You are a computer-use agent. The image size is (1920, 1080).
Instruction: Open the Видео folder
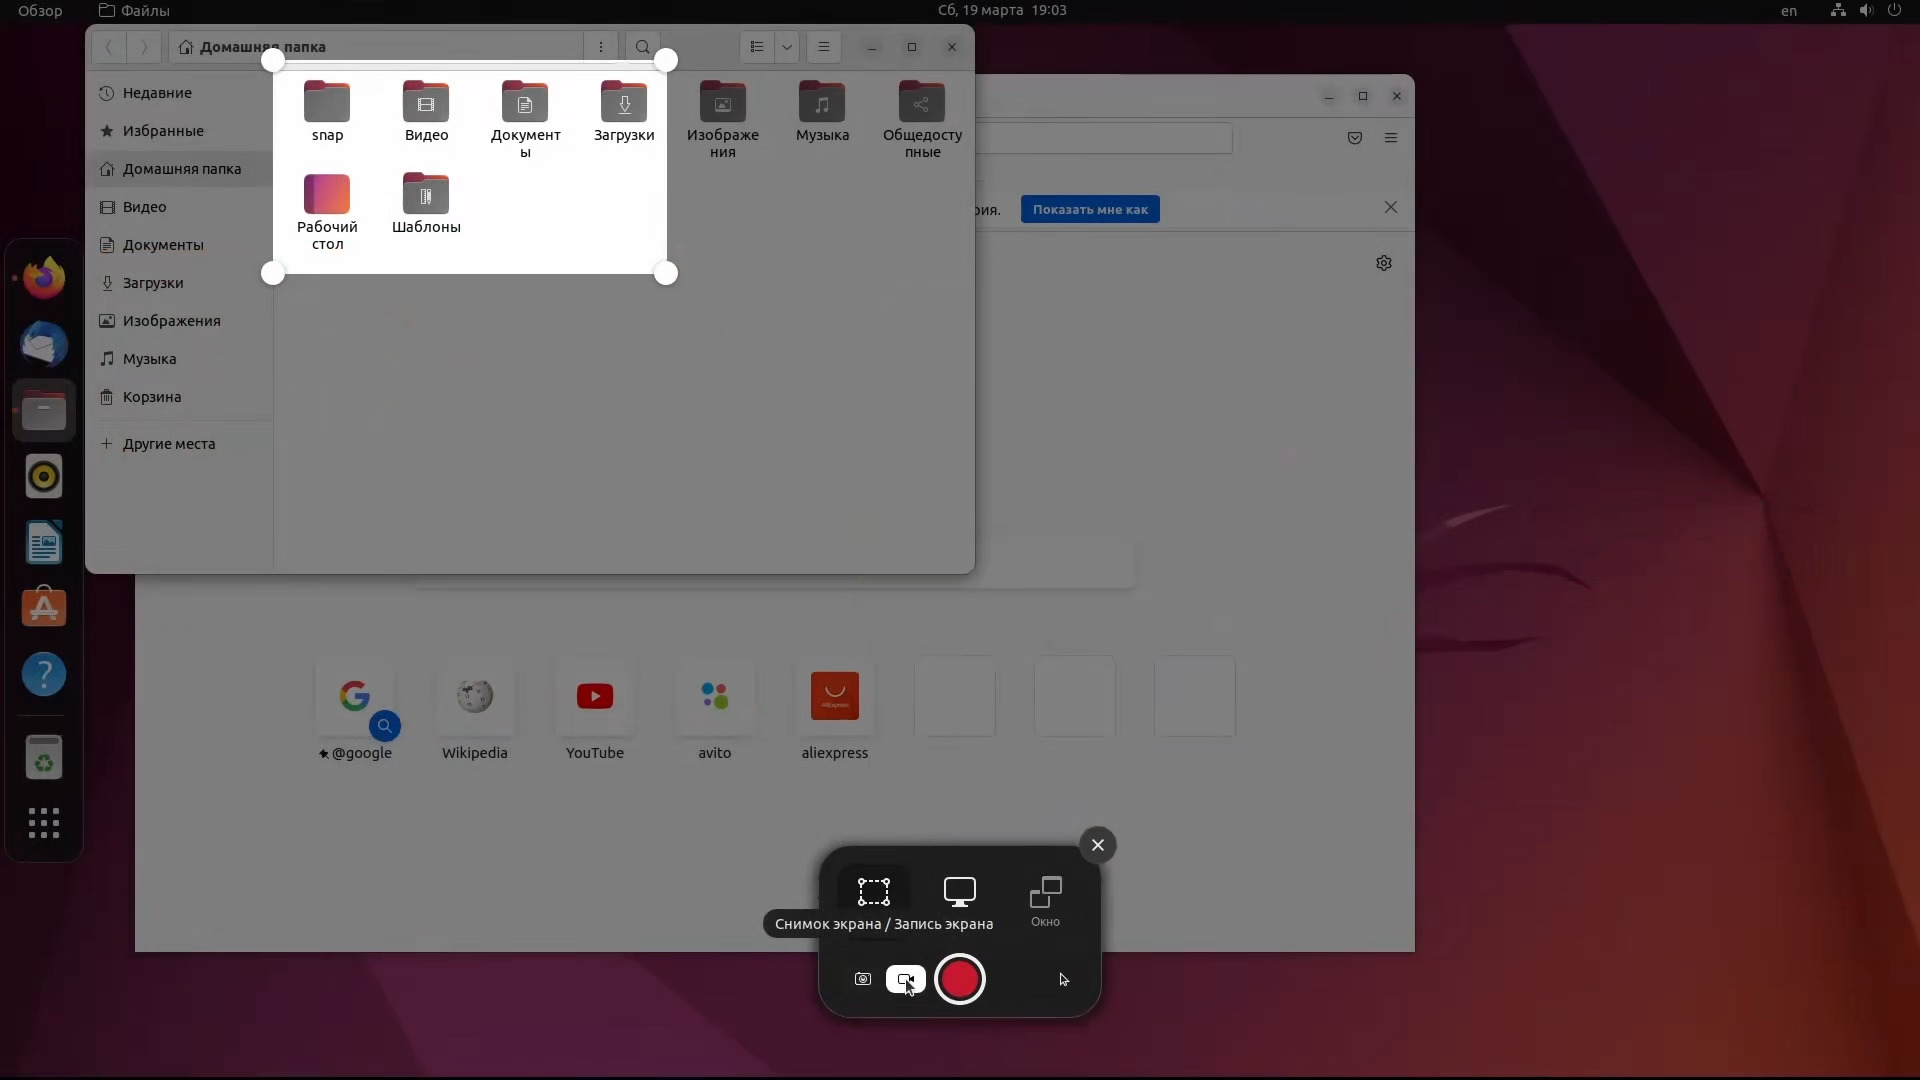click(x=426, y=112)
